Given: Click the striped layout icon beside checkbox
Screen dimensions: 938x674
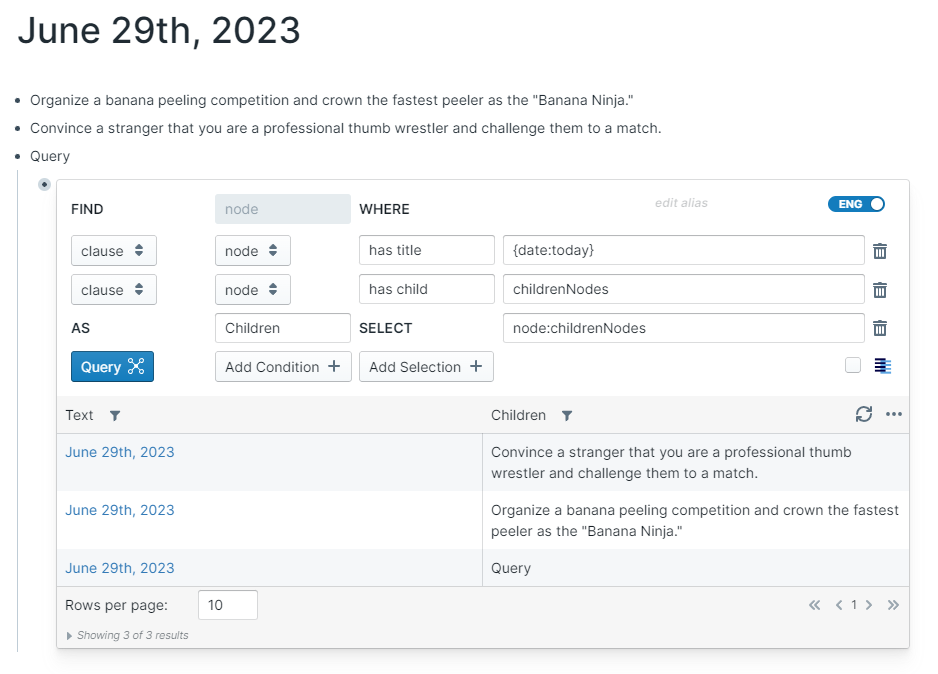Looking at the screenshot, I should [882, 366].
